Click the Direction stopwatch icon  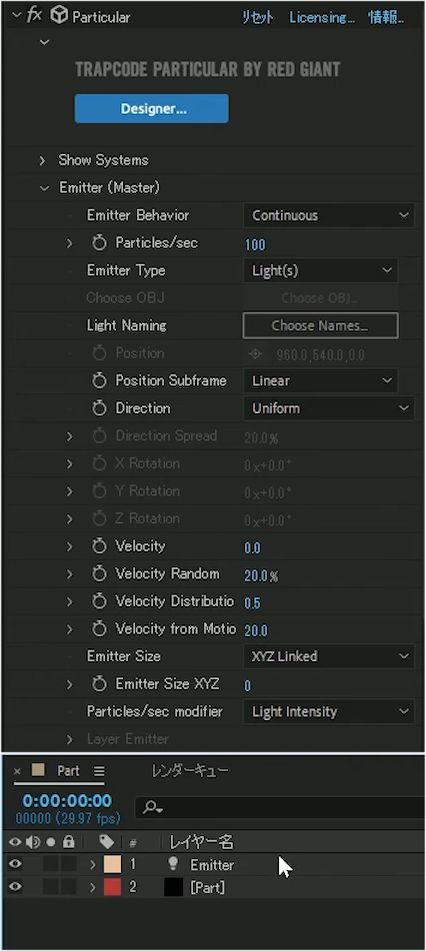click(x=100, y=409)
